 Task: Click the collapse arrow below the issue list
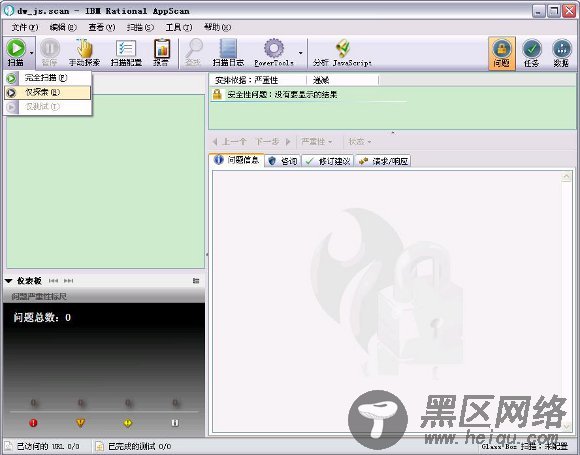point(393,132)
